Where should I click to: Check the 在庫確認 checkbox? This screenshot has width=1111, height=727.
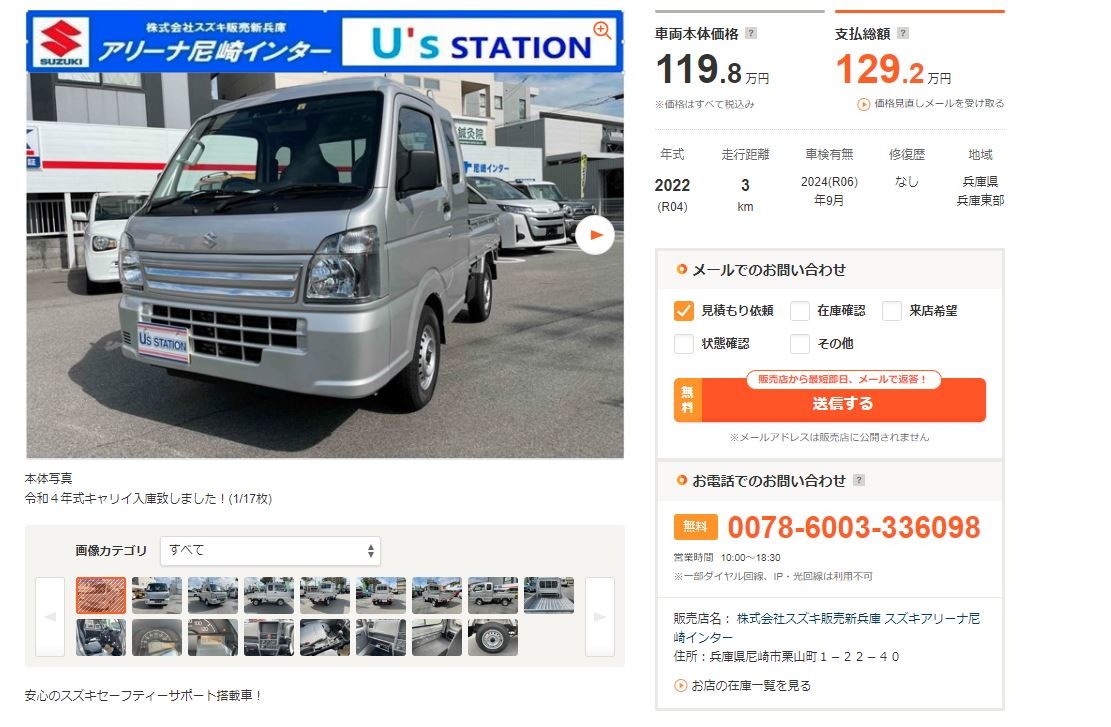[800, 310]
